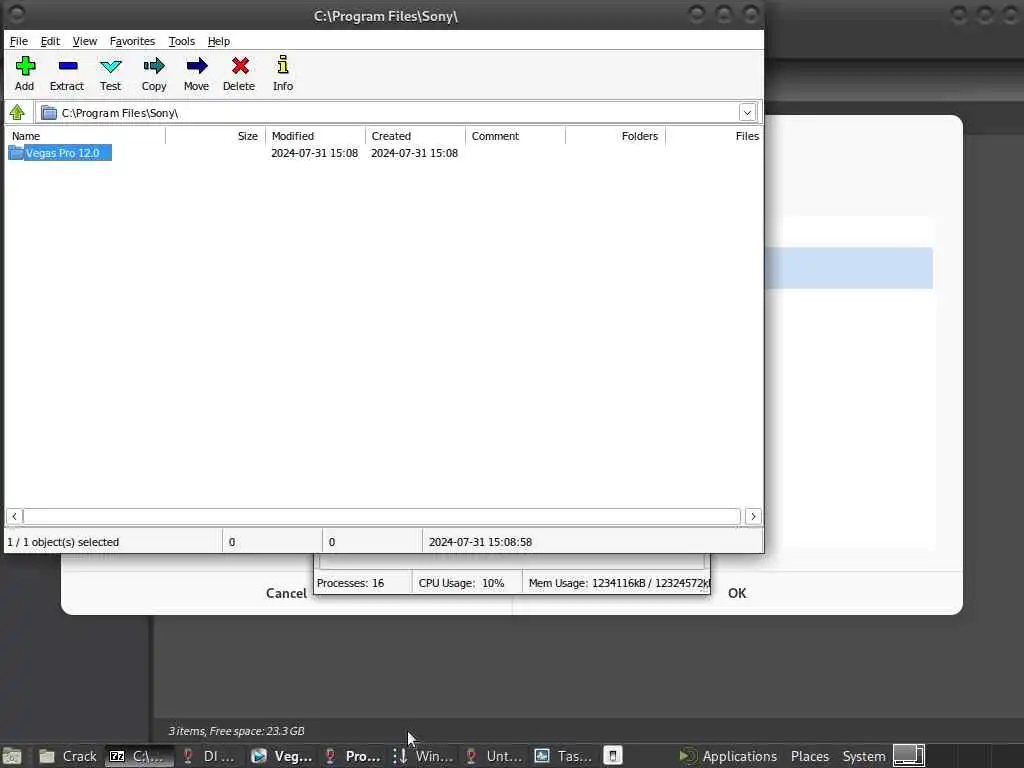
Task: Sort by the Folders column header
Action: pos(615,136)
